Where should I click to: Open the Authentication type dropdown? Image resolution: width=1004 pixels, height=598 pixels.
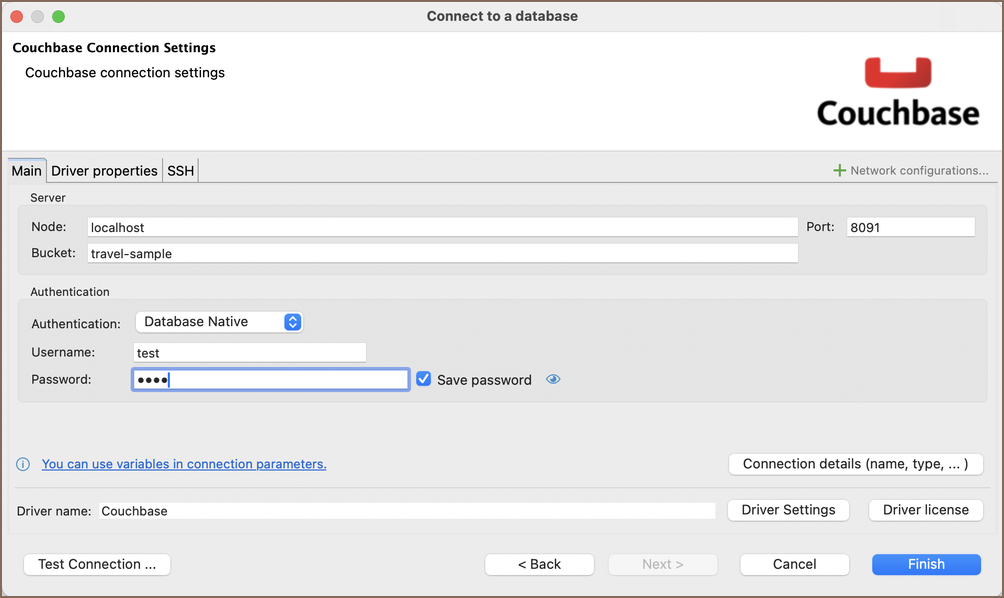(x=219, y=322)
